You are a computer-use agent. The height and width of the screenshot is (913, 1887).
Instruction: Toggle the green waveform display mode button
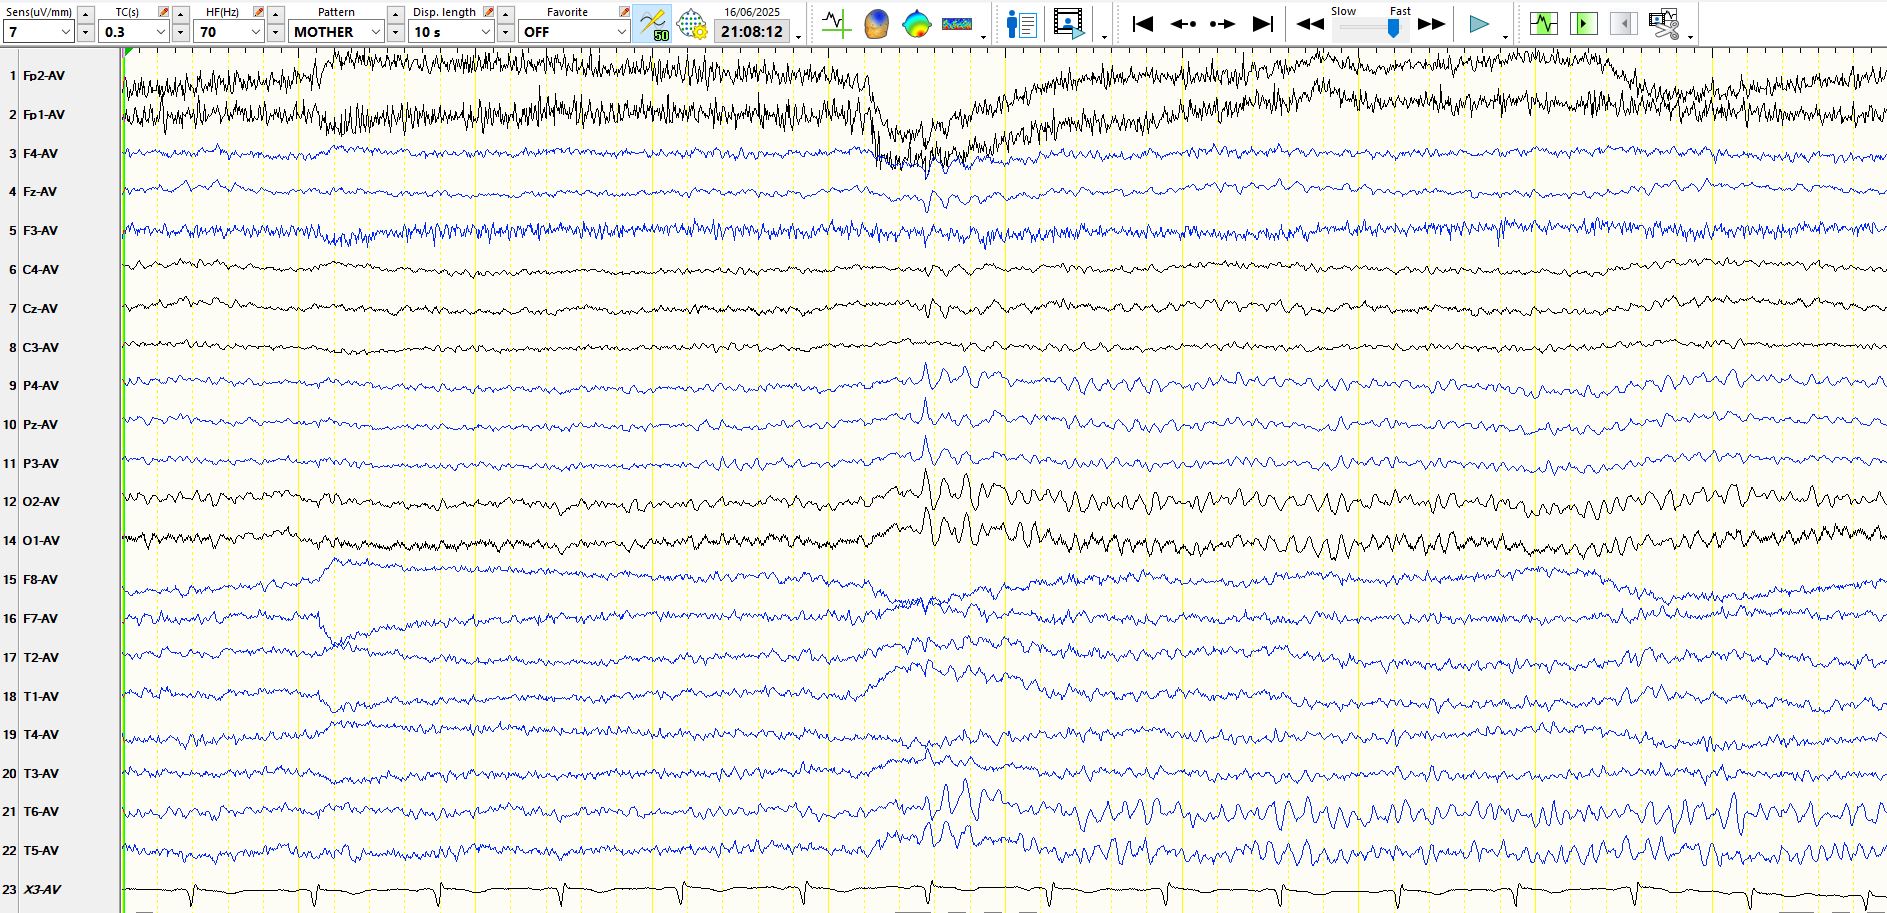tap(1544, 24)
